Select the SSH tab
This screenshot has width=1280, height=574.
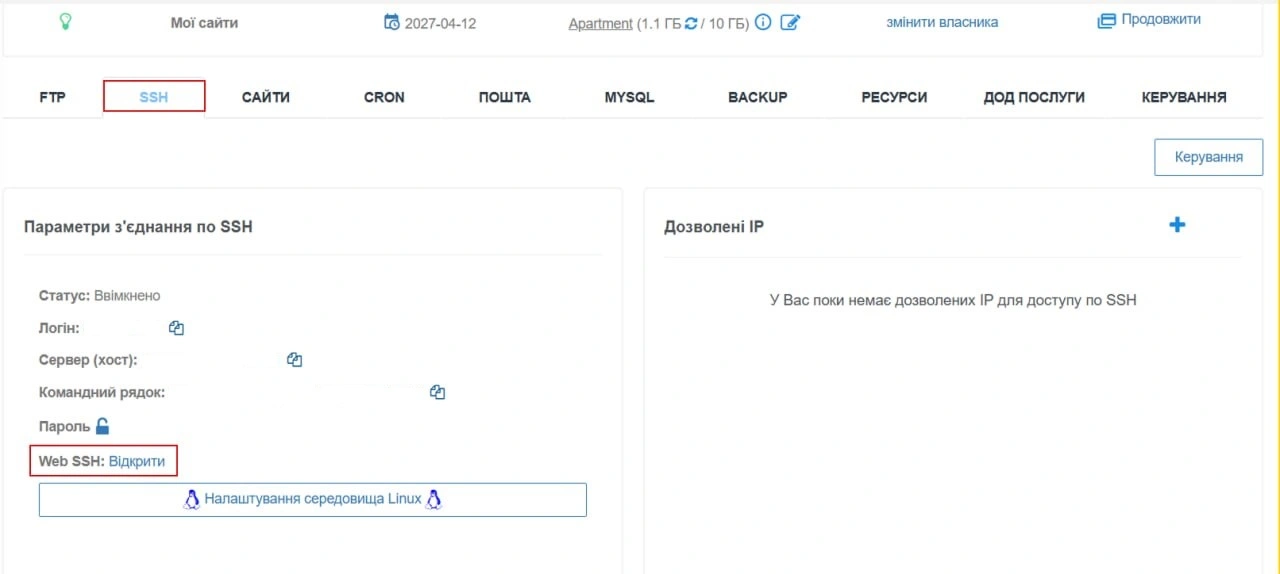[154, 97]
